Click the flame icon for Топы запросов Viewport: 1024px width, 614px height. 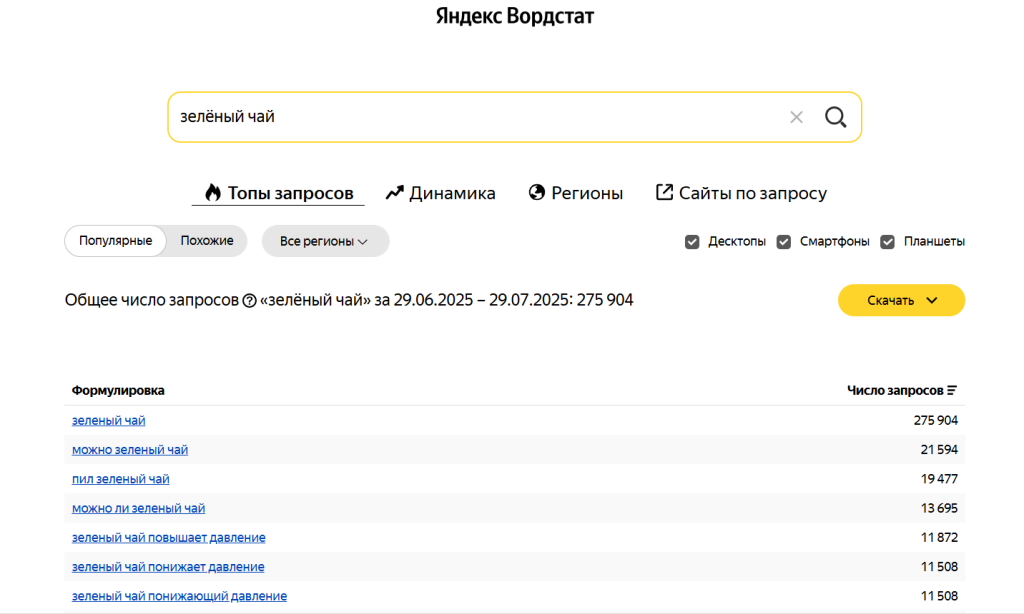pos(212,193)
